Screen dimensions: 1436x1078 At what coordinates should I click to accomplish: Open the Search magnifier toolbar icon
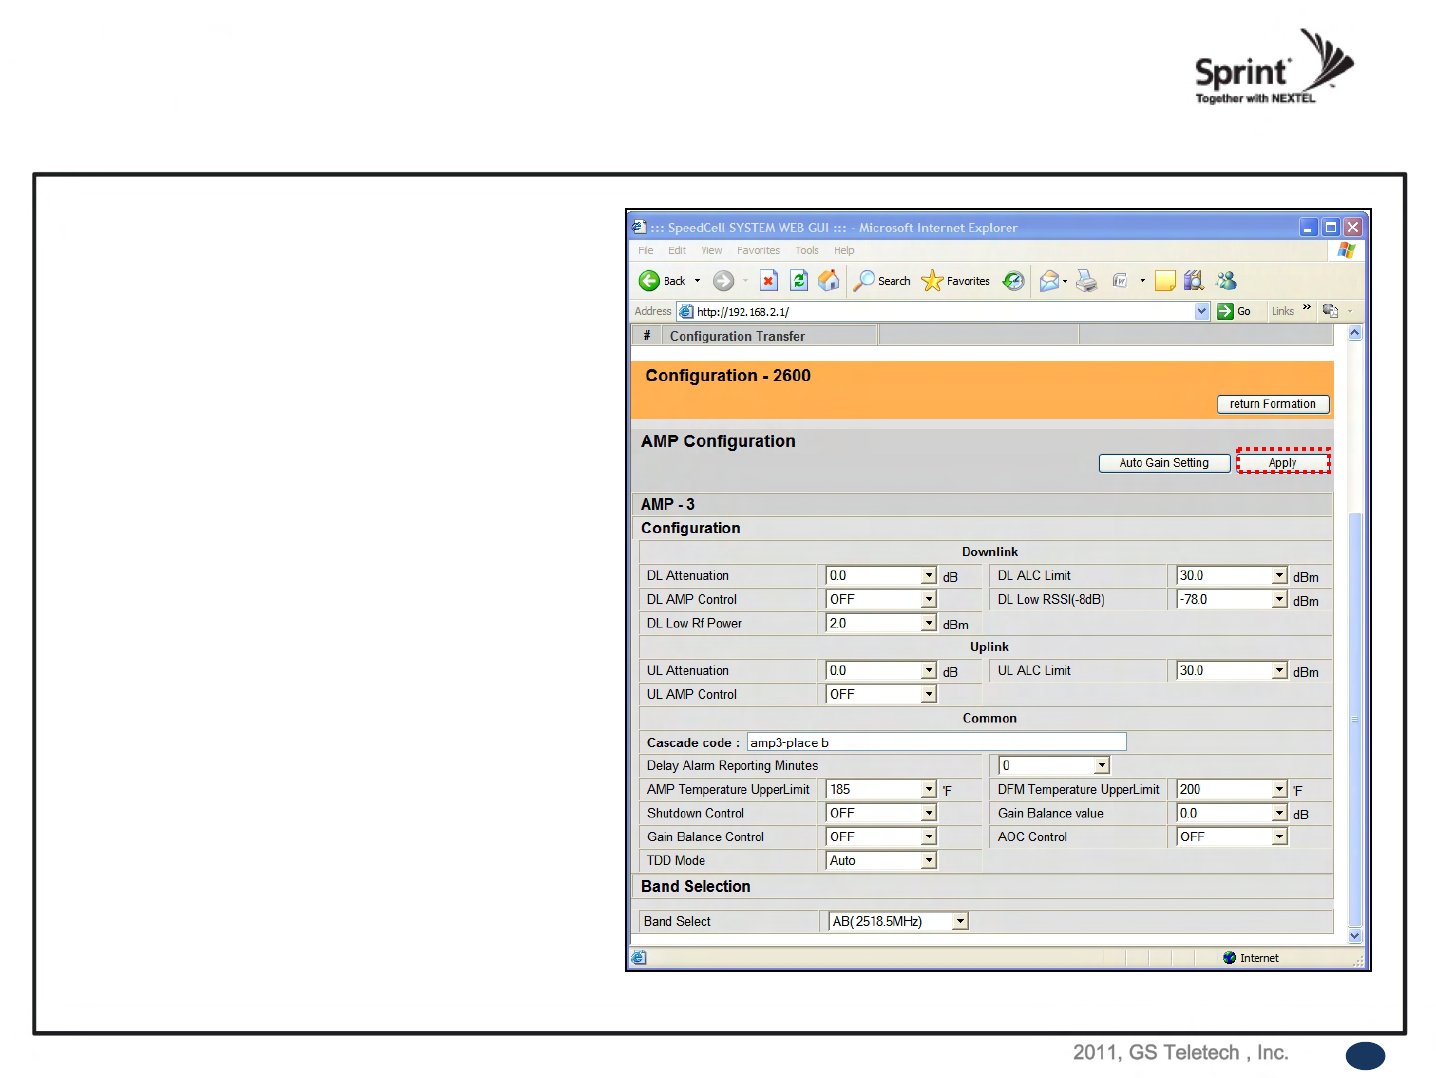865,281
